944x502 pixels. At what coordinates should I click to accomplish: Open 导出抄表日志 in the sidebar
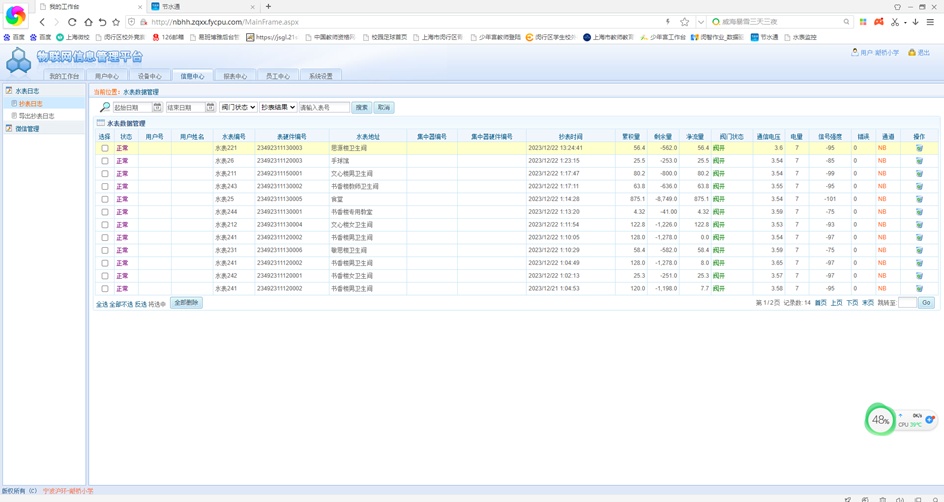click(36, 116)
